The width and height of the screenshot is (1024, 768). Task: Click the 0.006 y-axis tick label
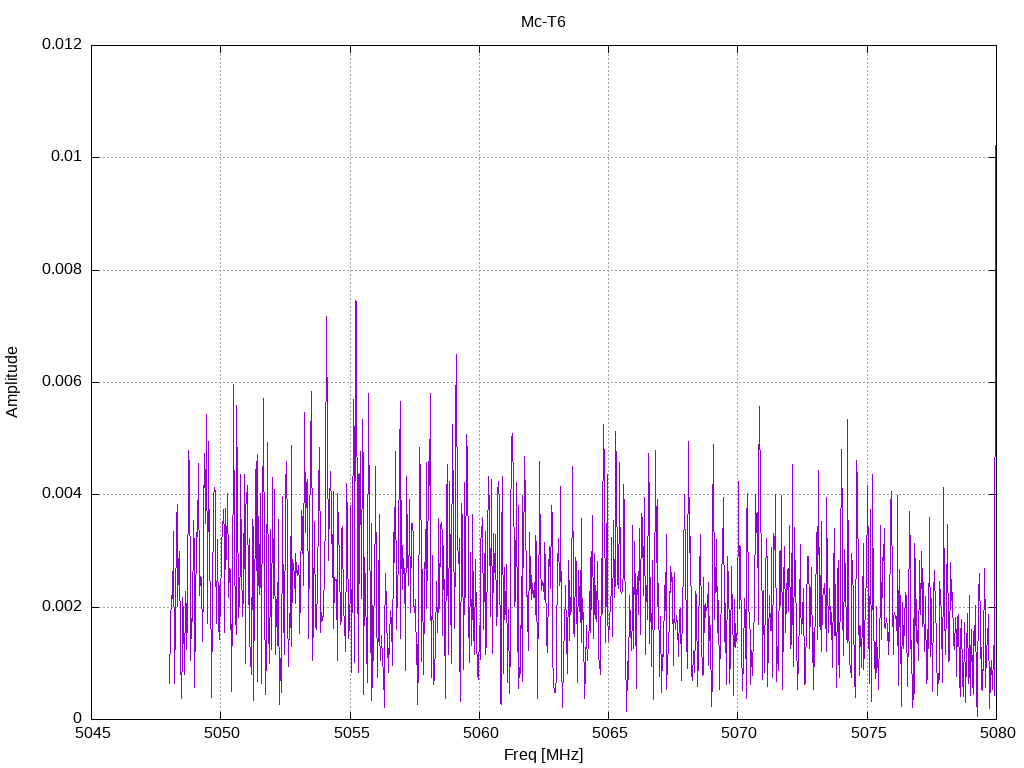point(62,382)
